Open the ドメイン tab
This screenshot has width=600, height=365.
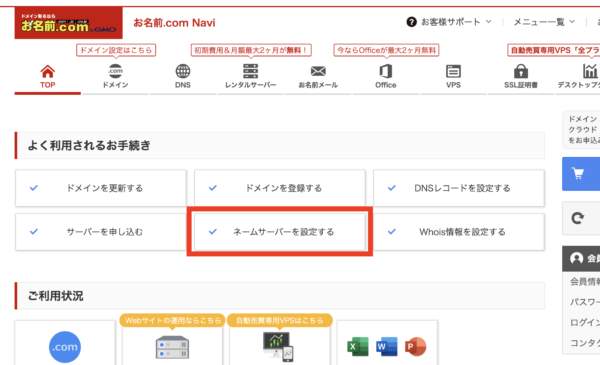(115, 77)
